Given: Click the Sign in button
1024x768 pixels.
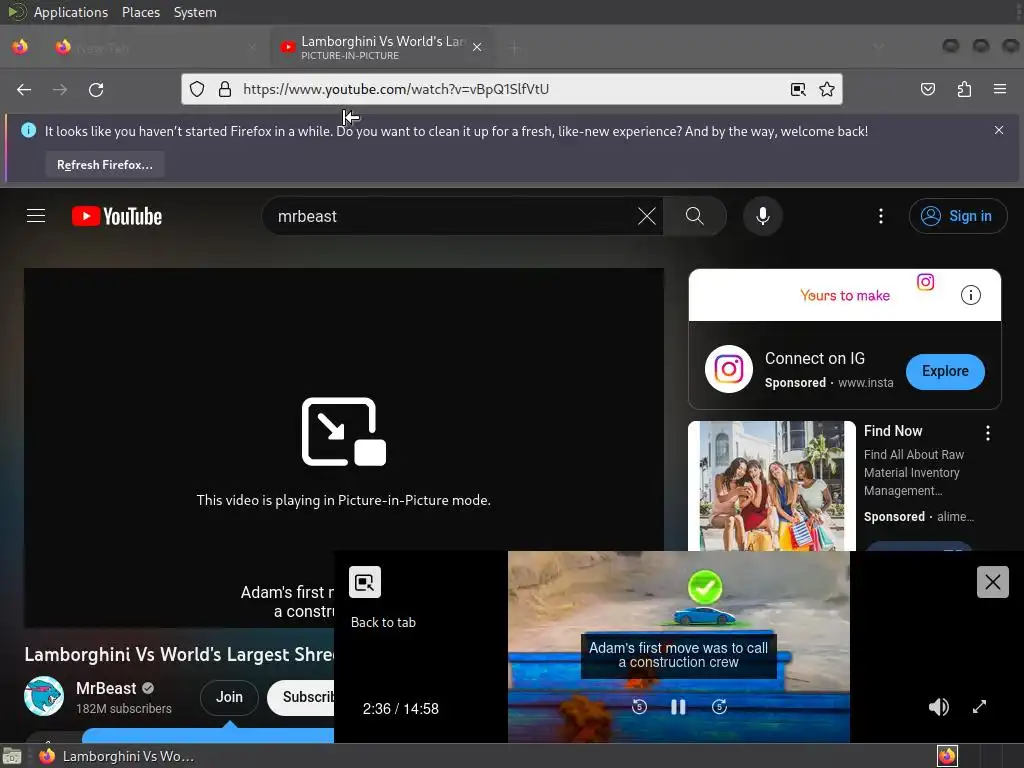Looking at the screenshot, I should (958, 216).
